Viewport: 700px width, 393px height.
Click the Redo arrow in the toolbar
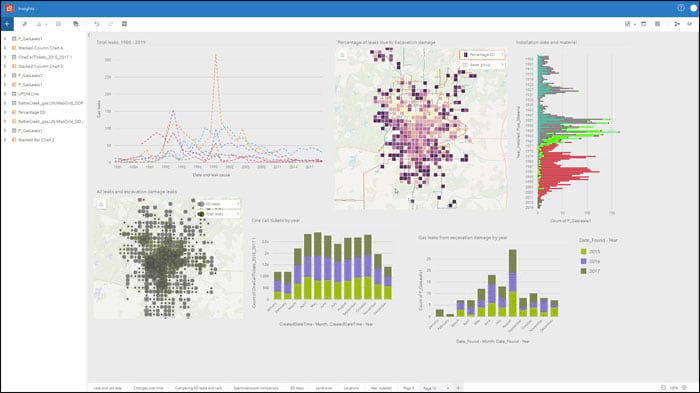pos(110,24)
